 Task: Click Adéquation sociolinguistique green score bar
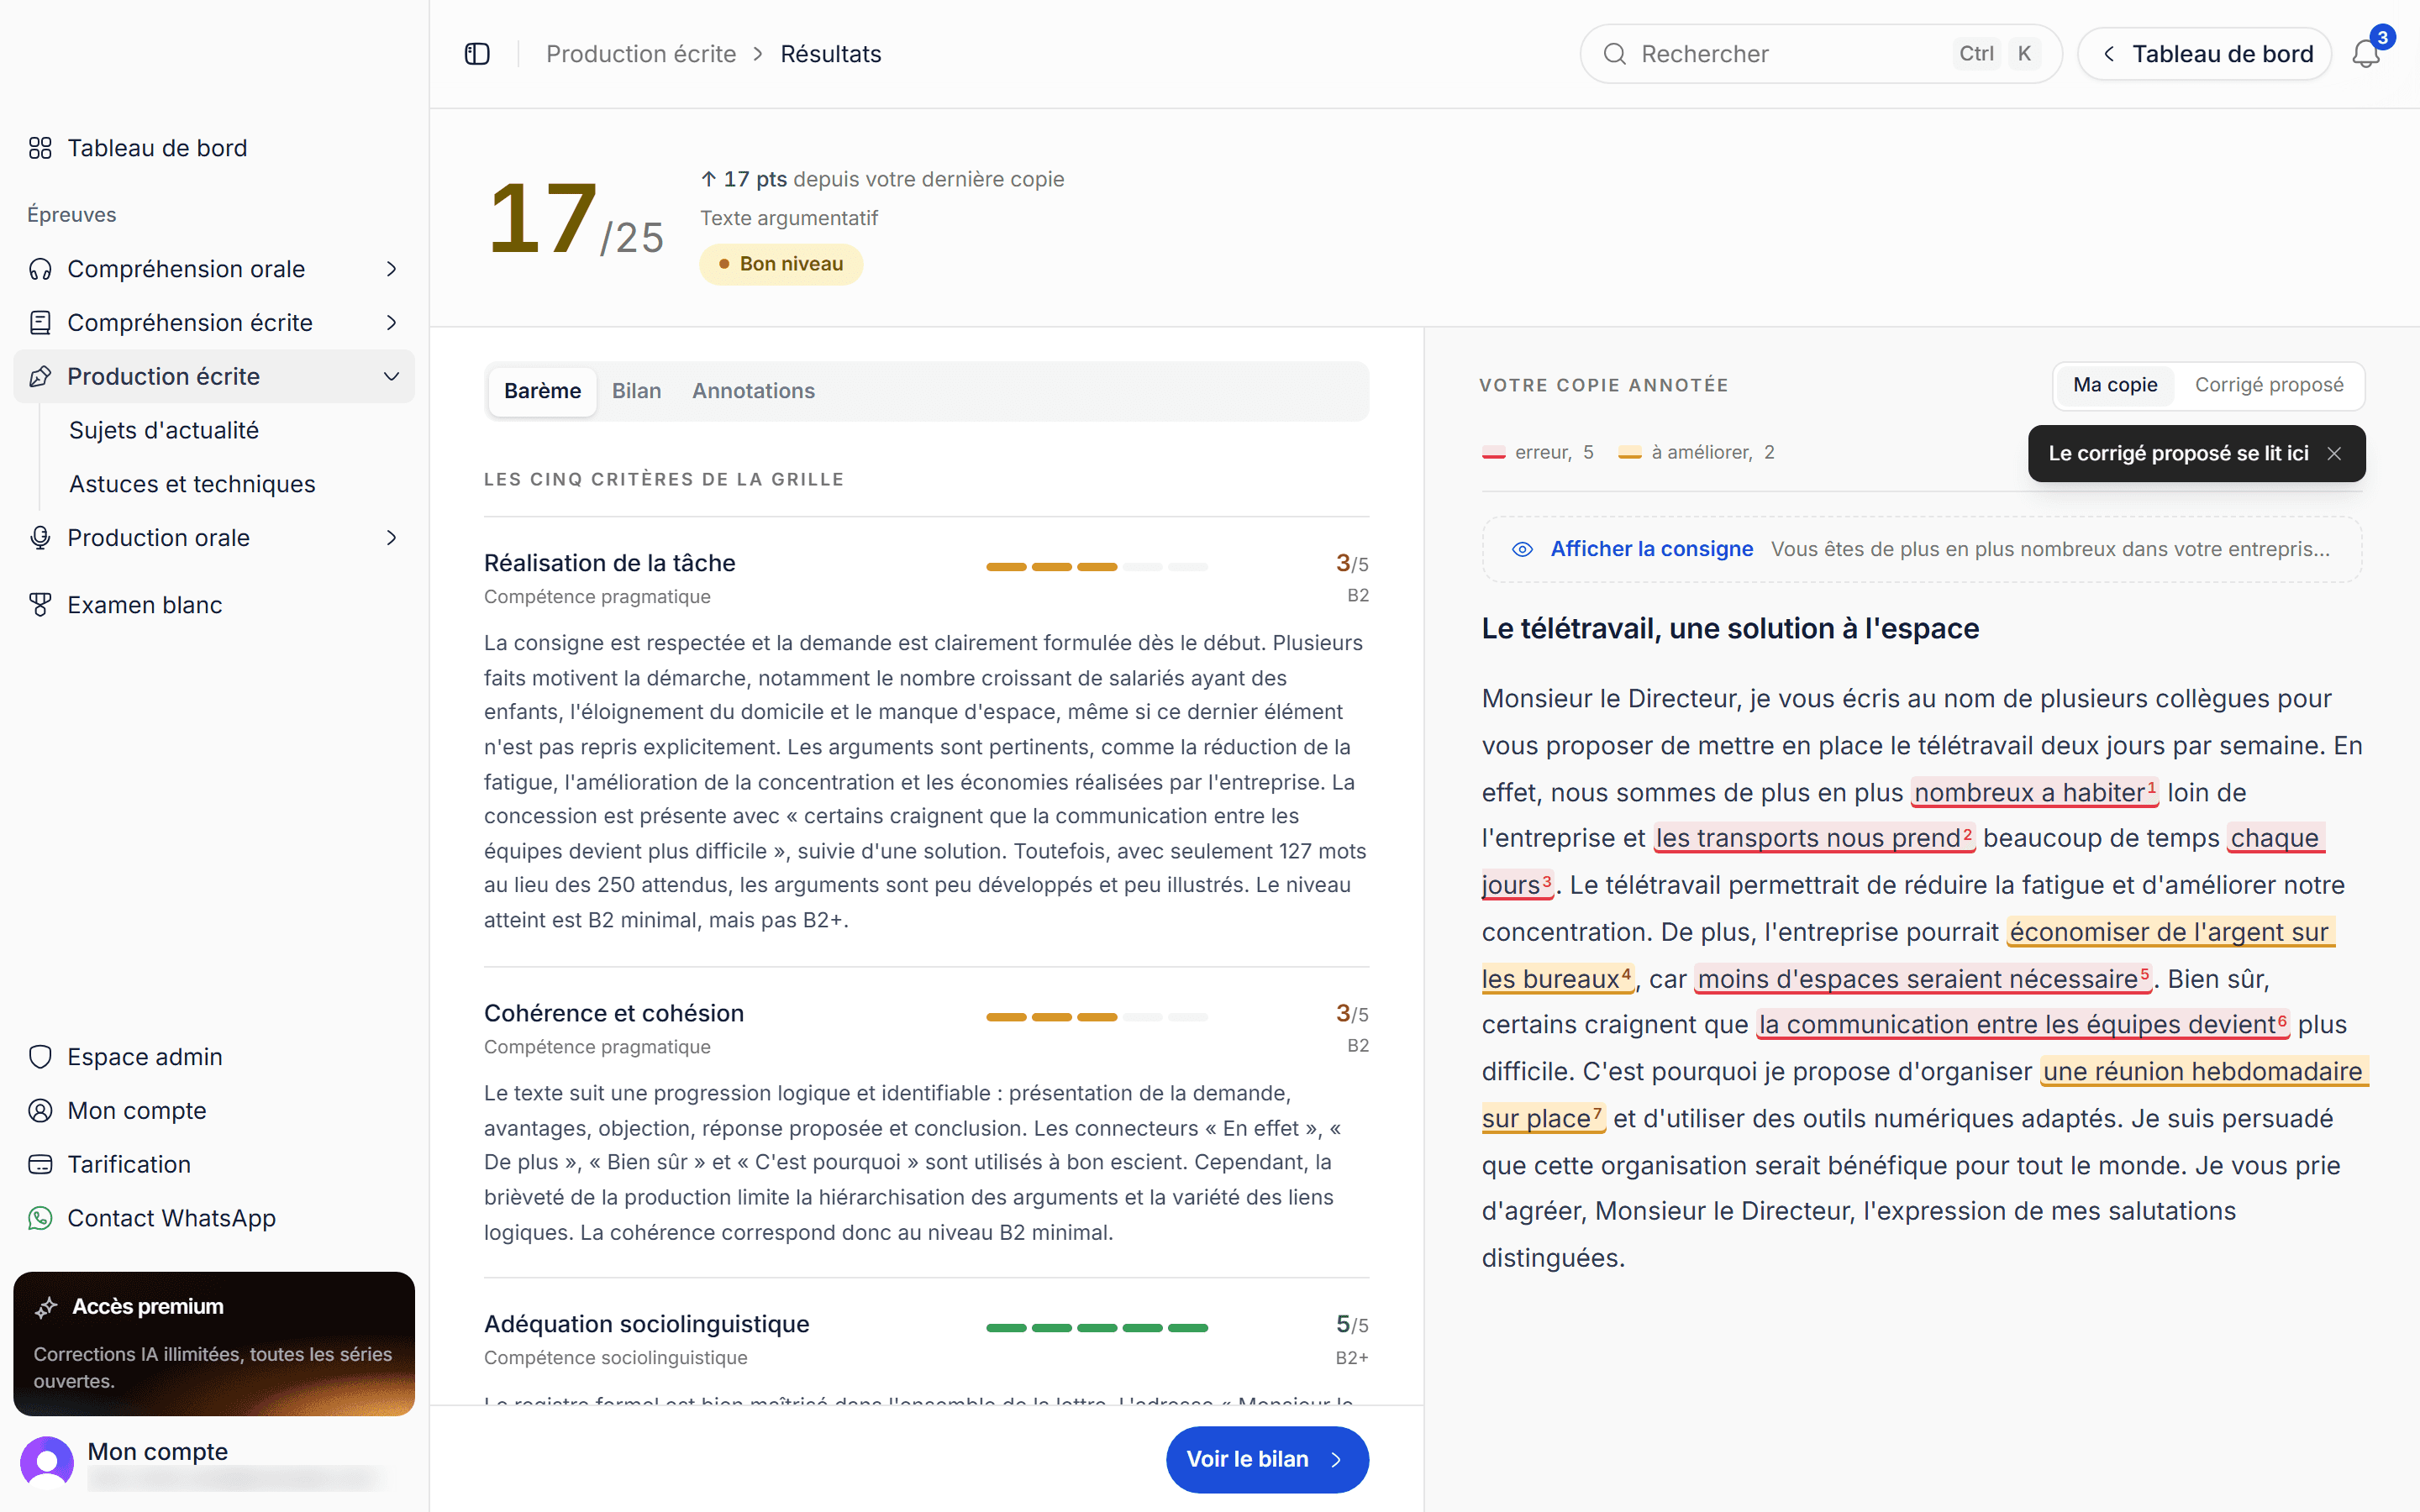pos(1097,1328)
